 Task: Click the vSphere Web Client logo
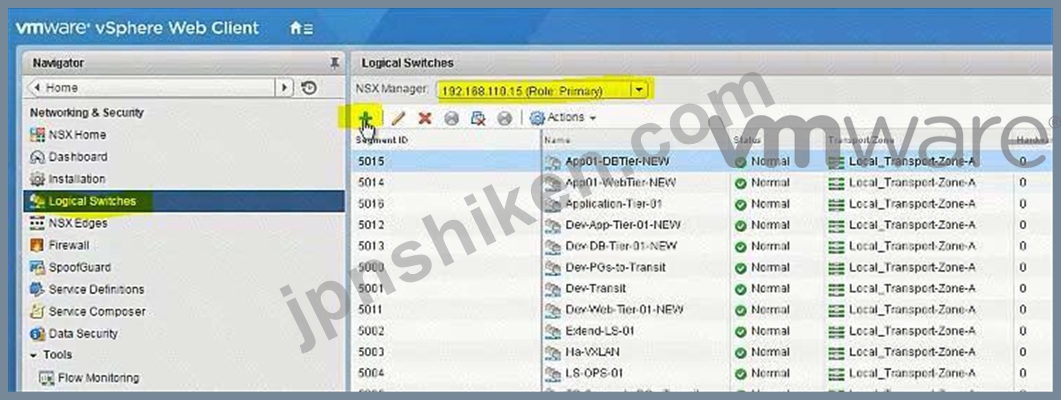137,28
